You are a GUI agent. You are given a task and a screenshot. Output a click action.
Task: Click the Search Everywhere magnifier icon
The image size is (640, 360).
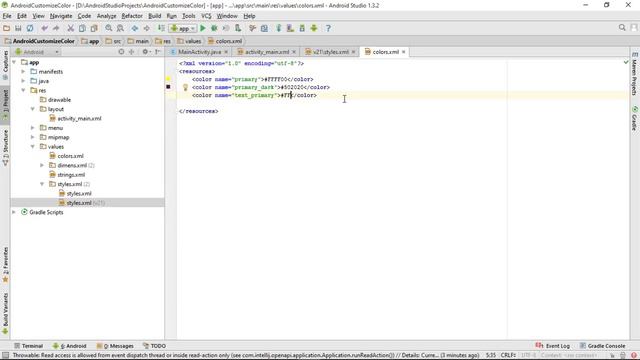622,27
